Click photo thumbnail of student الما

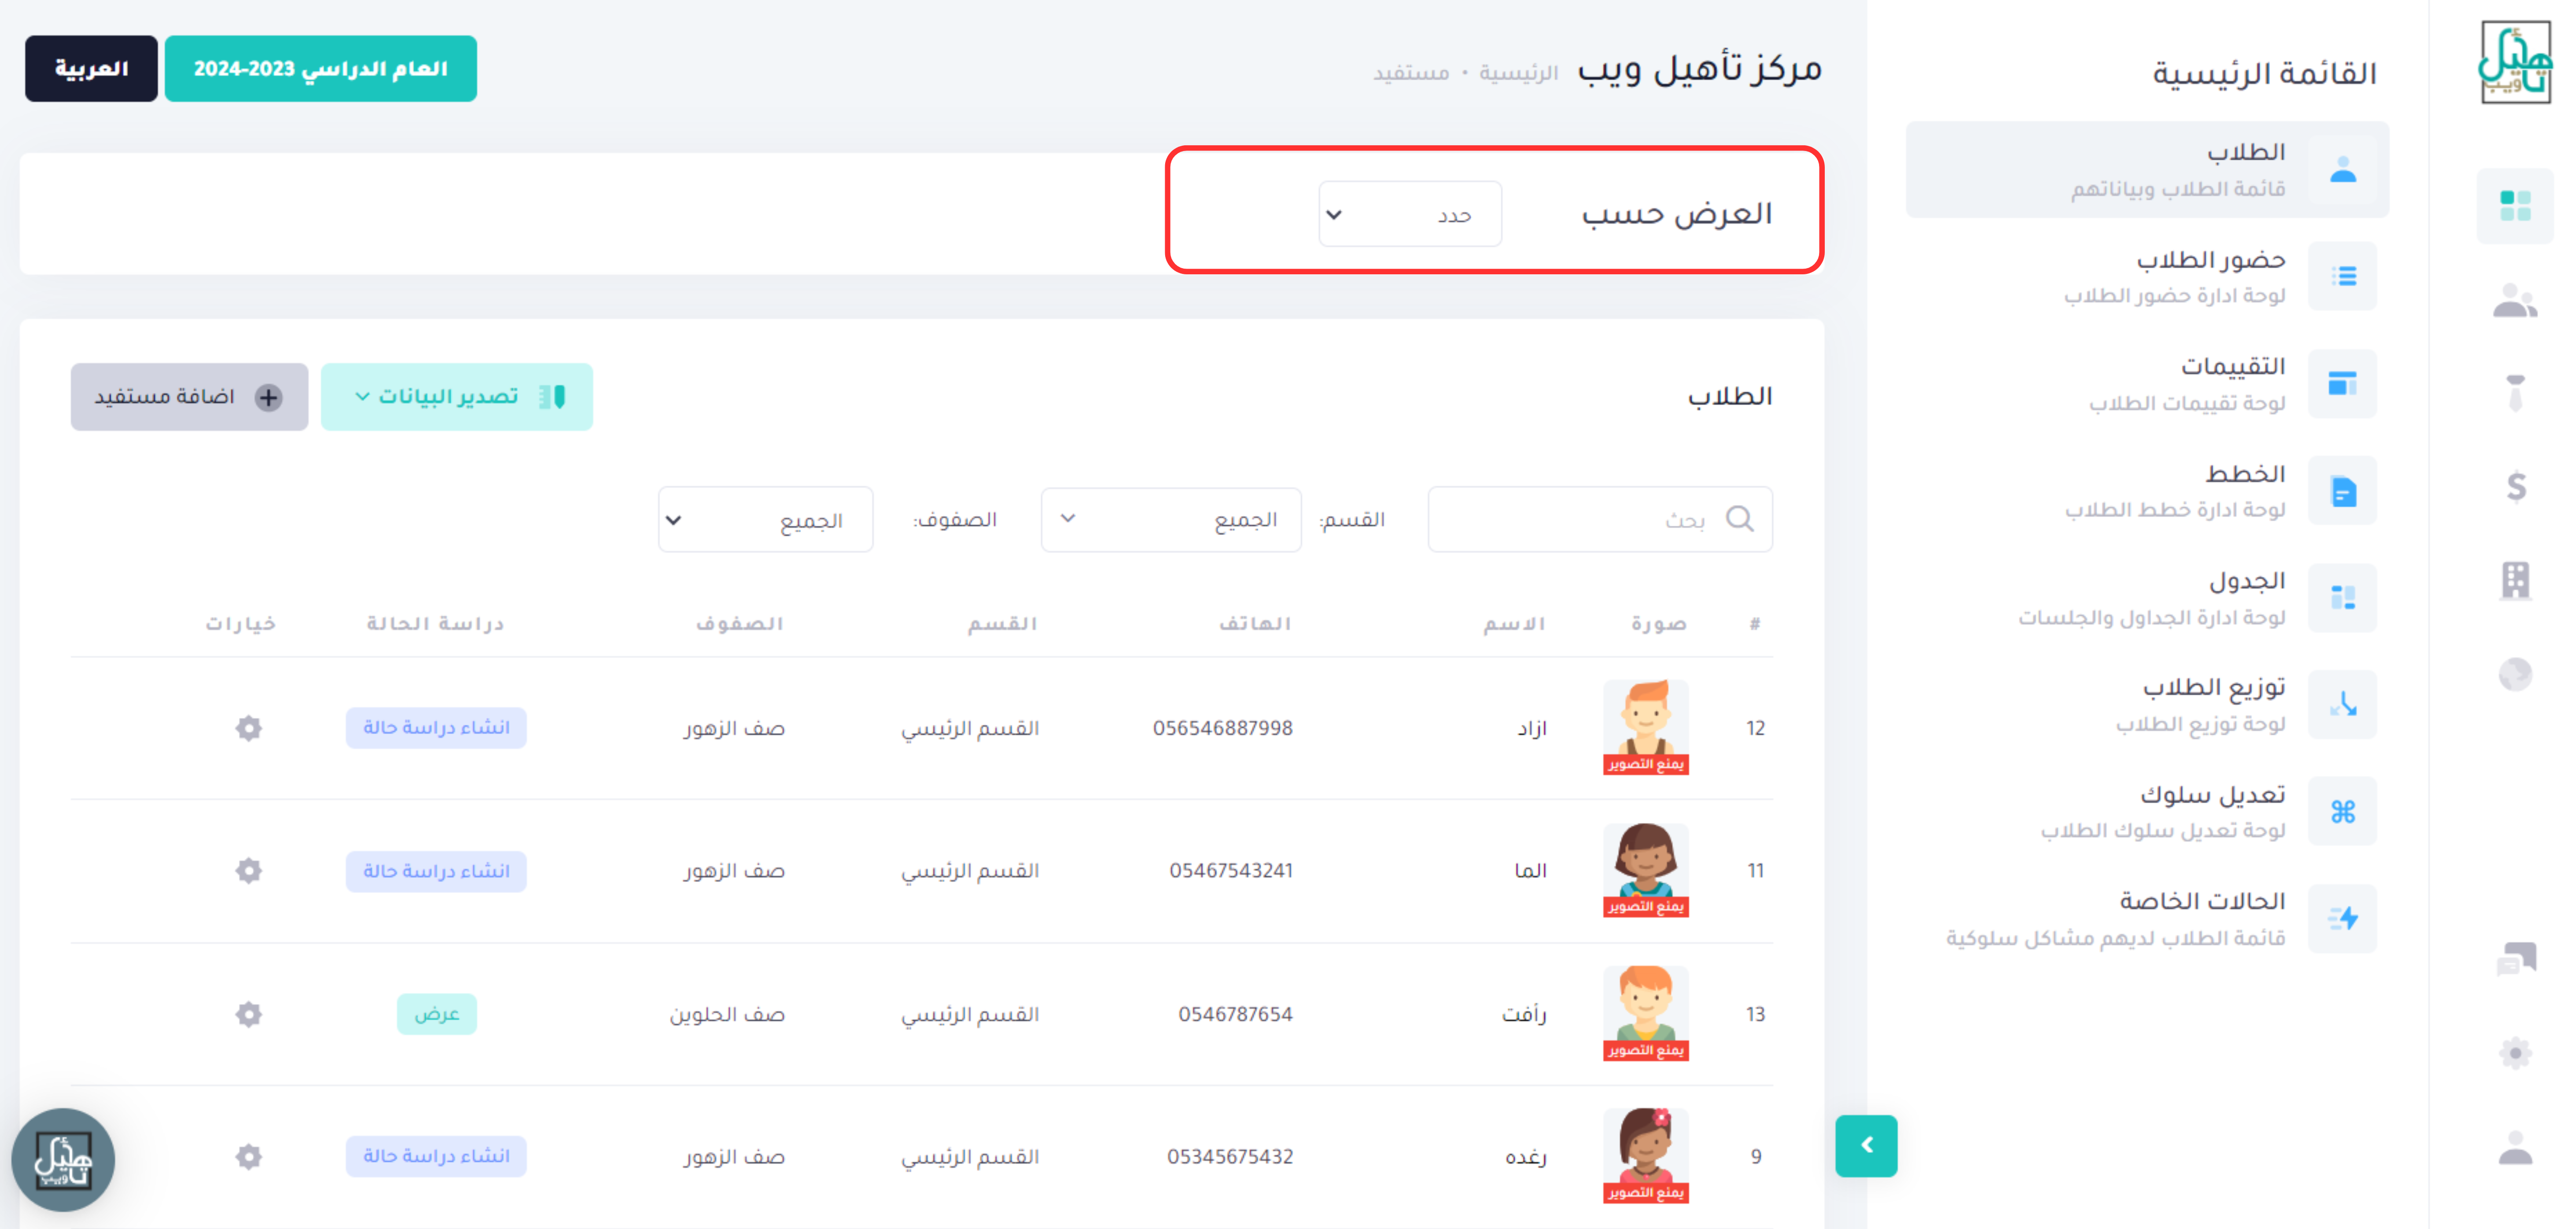click(1645, 870)
